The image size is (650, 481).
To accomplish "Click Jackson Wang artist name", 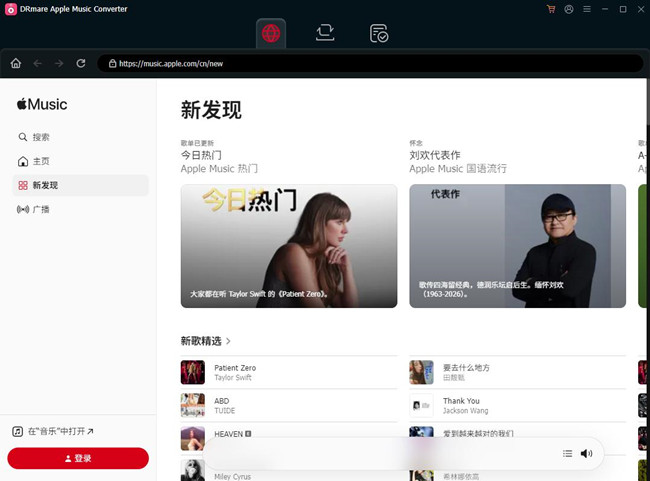I will (x=466, y=411).
